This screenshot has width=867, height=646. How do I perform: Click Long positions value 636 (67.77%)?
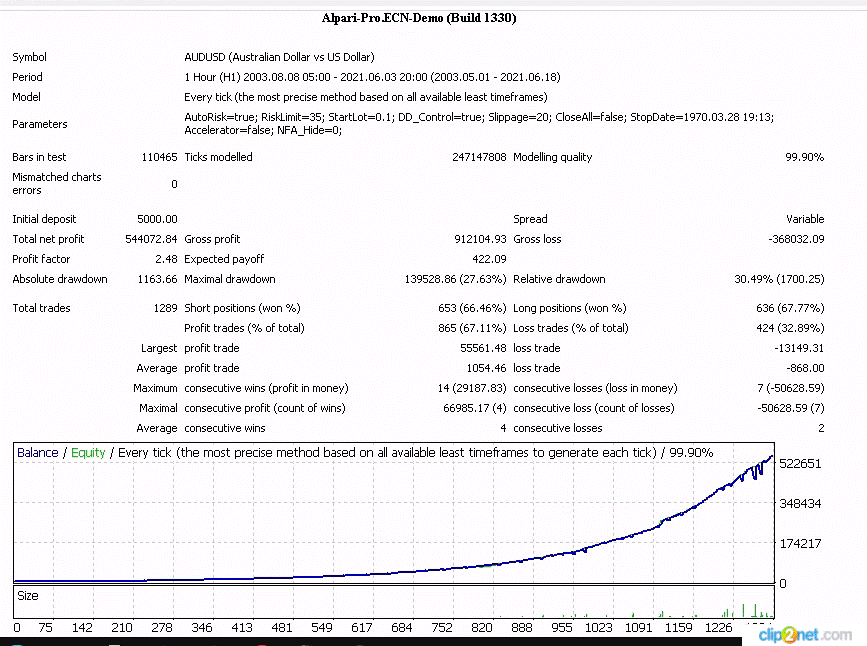click(790, 308)
